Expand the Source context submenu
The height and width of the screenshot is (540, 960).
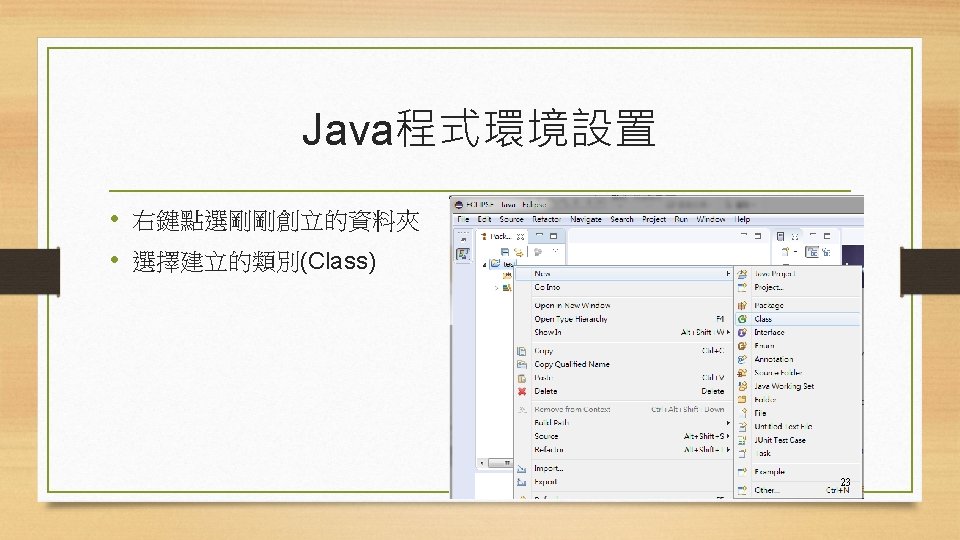(623, 437)
